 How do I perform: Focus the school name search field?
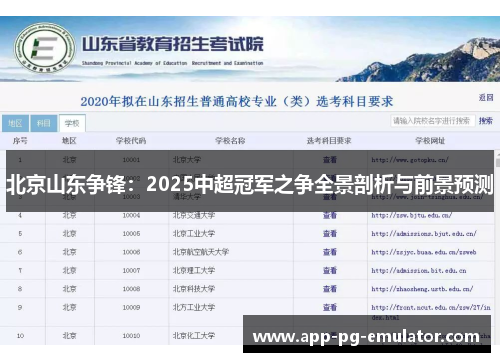click(x=432, y=121)
